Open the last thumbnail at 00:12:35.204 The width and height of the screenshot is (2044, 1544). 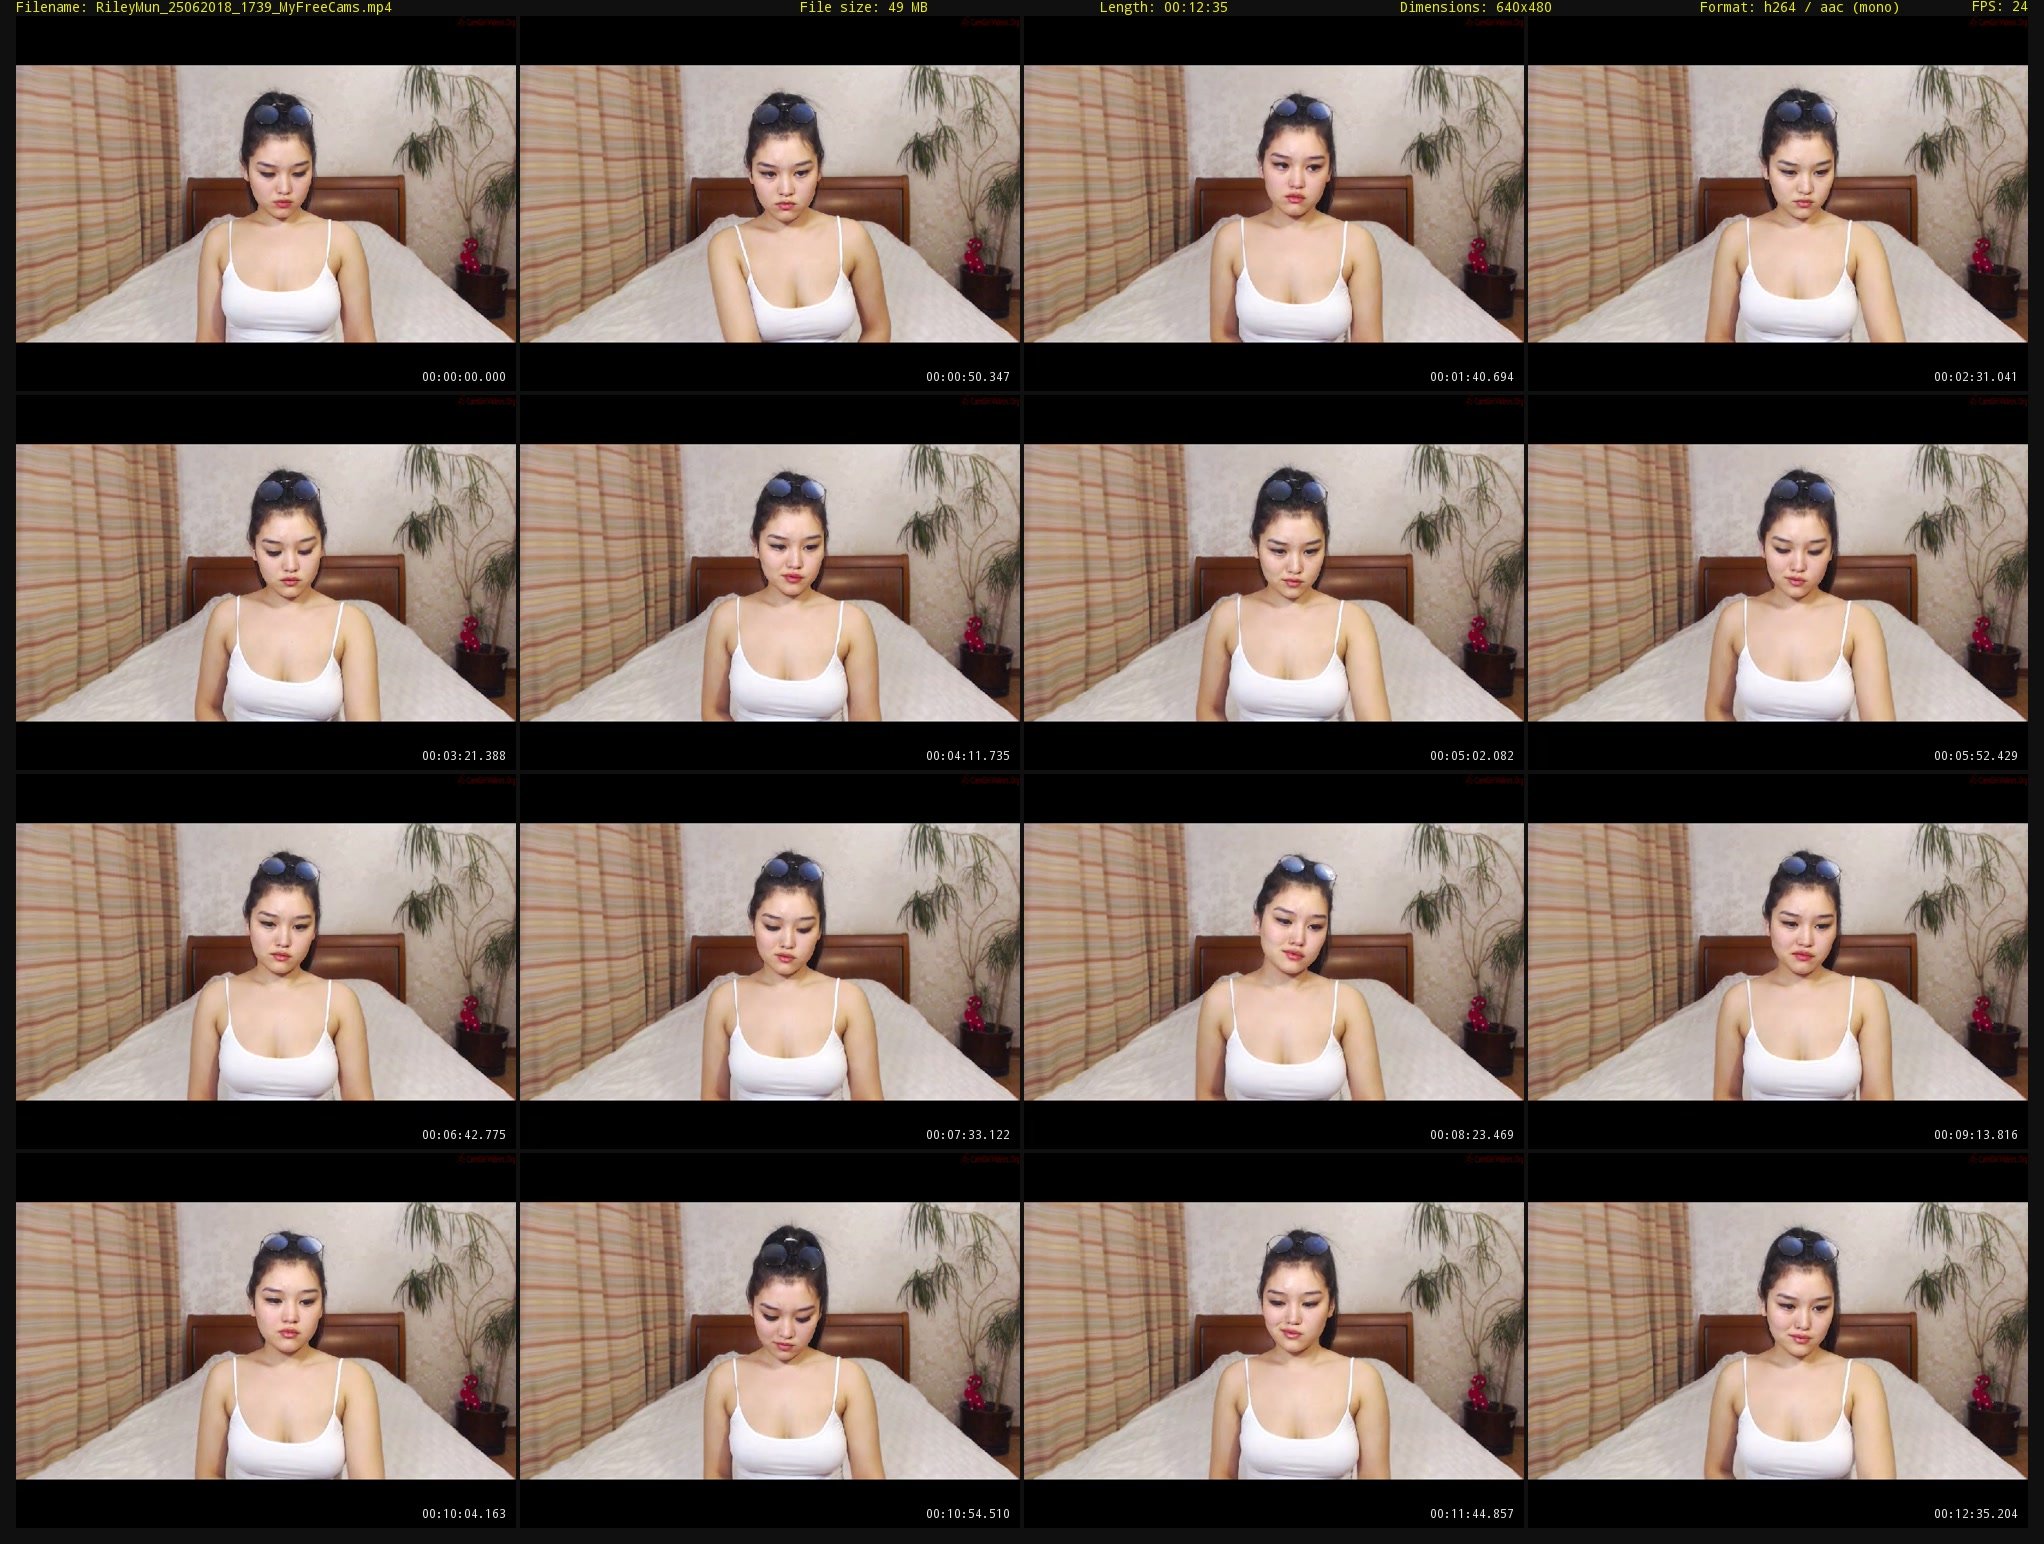(1778, 1341)
